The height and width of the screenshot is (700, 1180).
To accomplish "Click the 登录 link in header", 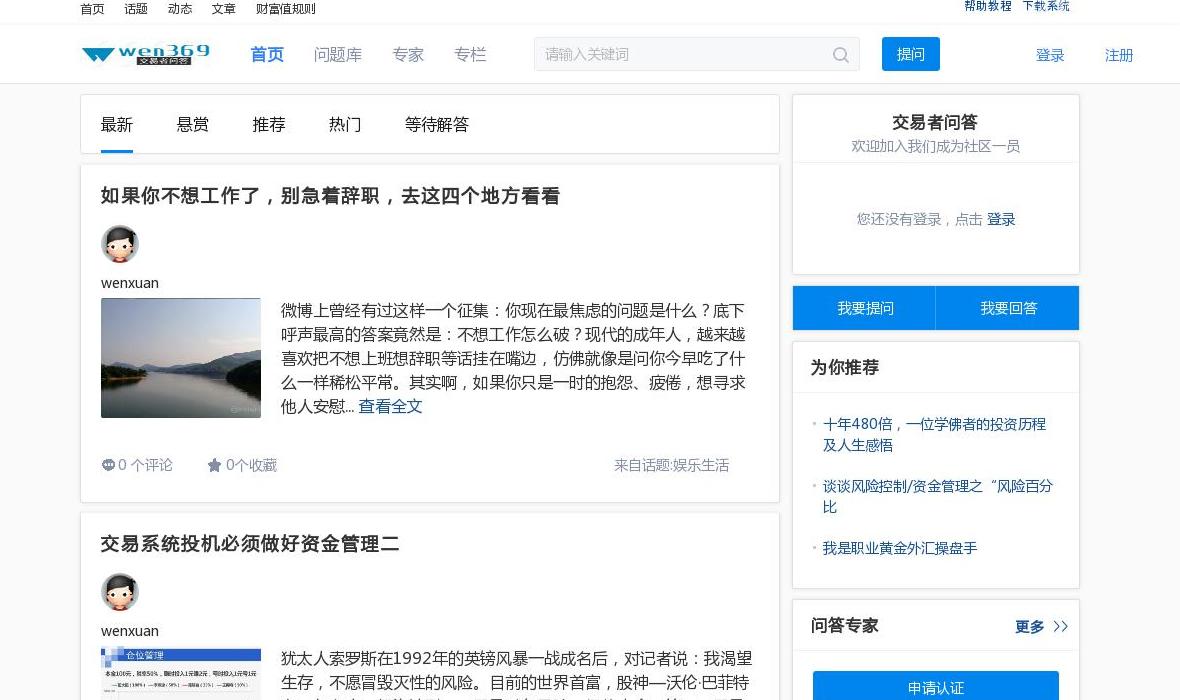I will [x=1050, y=55].
